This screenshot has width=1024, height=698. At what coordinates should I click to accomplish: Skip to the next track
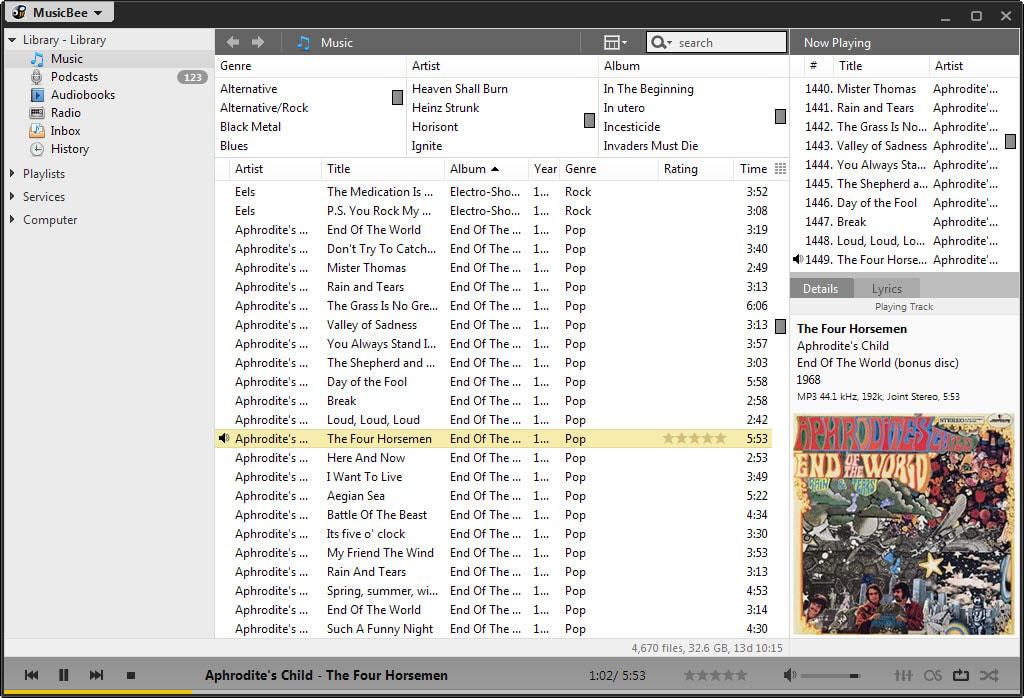[x=96, y=675]
